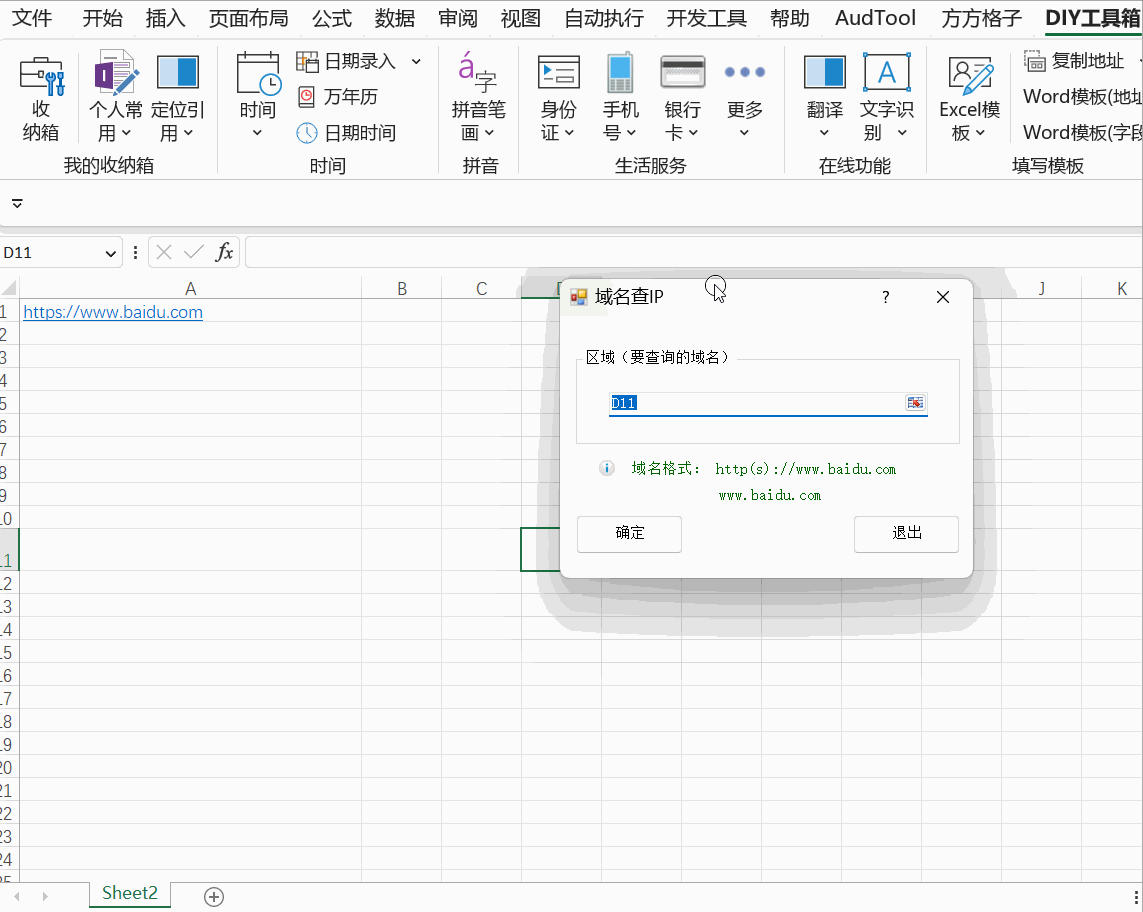Open the 时间 calendar clock icon
Screen dimensions: 1143x912
point(258,74)
